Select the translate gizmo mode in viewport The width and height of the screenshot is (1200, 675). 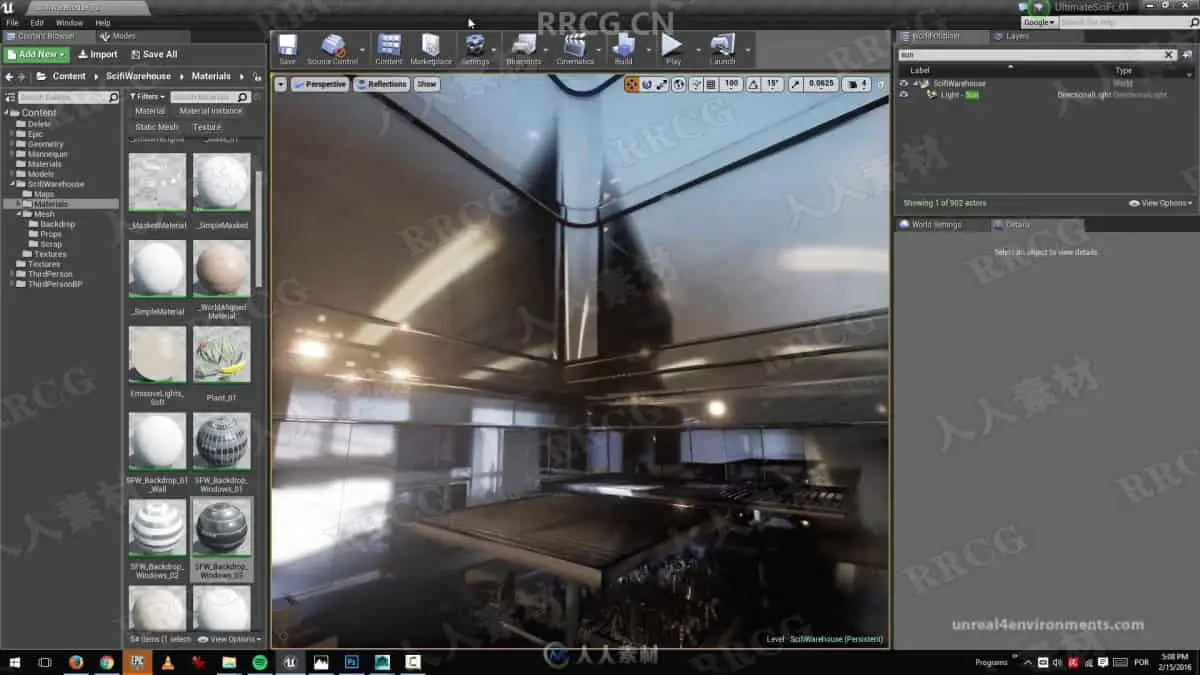coord(632,85)
